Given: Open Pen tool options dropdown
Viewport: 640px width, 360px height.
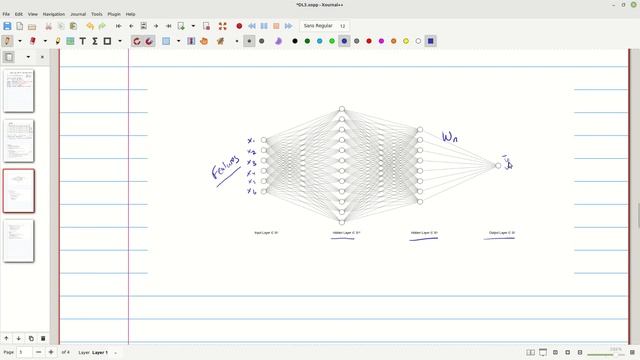Looking at the screenshot, I should tap(20, 41).
